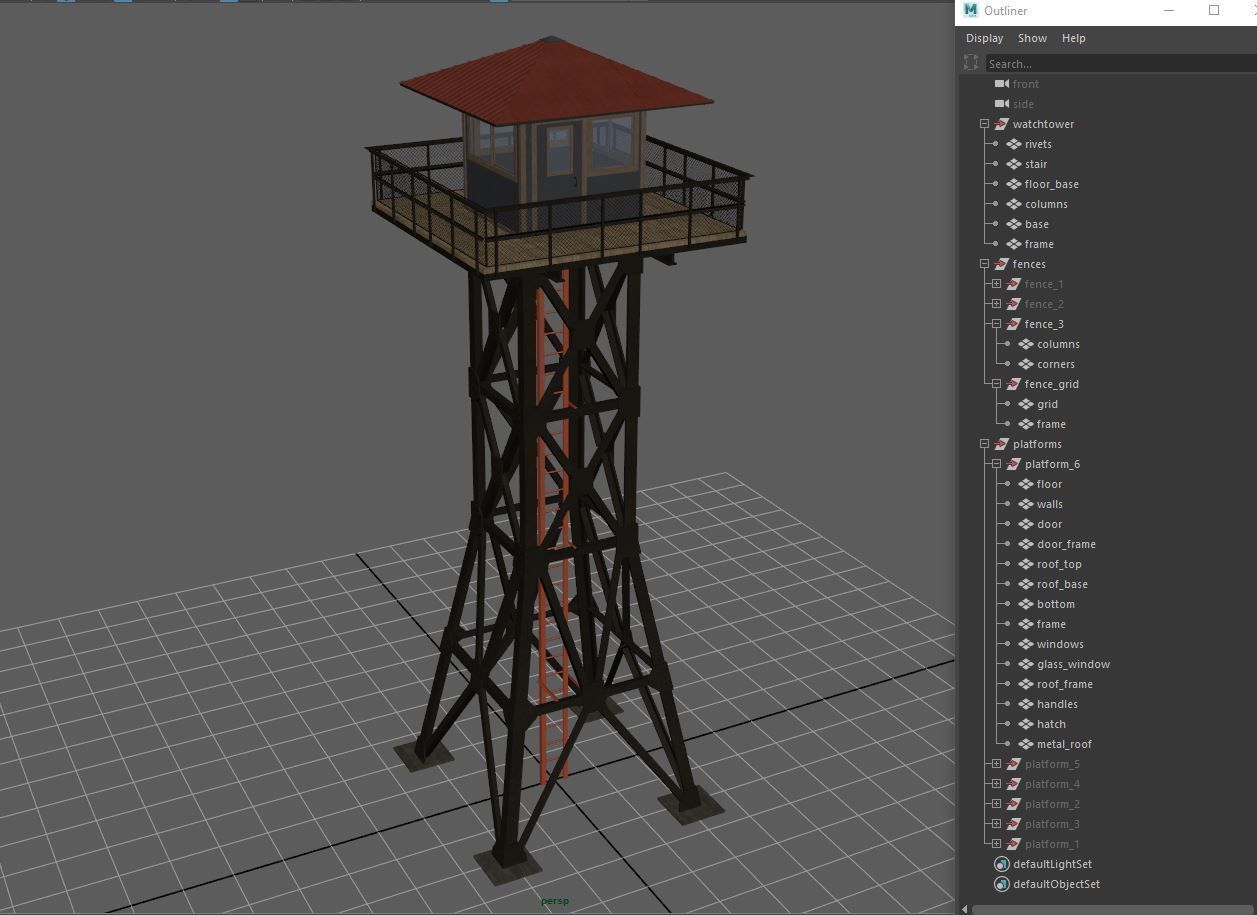The height and width of the screenshot is (915, 1257).
Task: Select frame under fence_grid
Action: click(x=1051, y=424)
